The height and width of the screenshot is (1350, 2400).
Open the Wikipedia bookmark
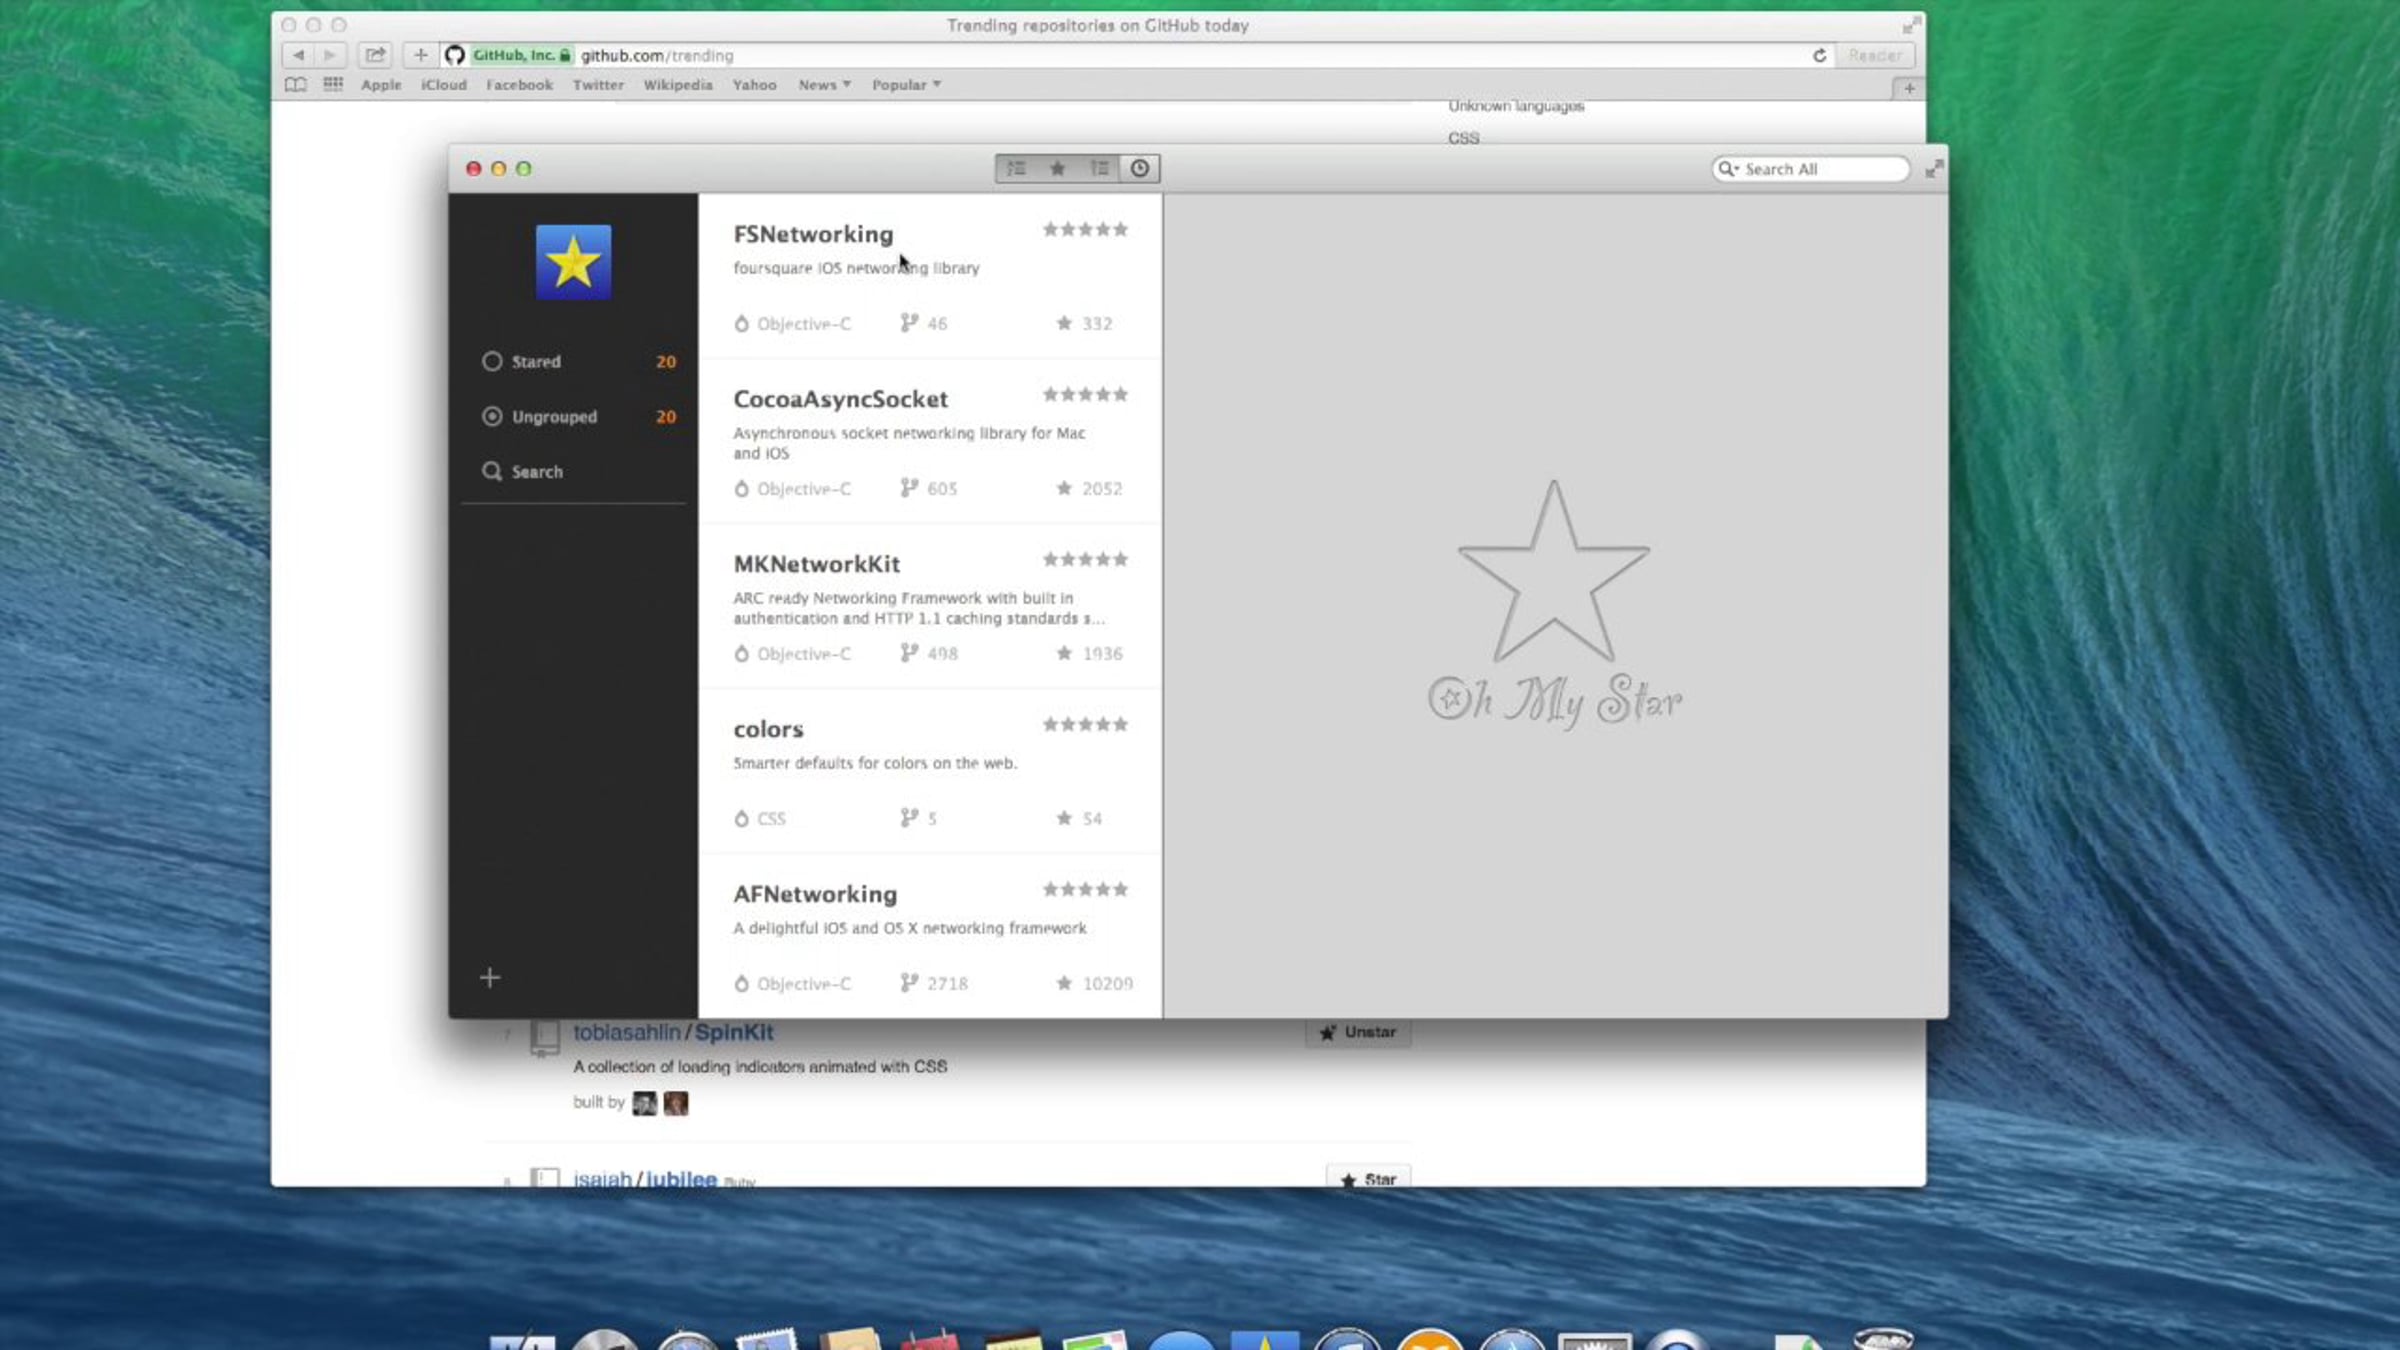coord(678,85)
